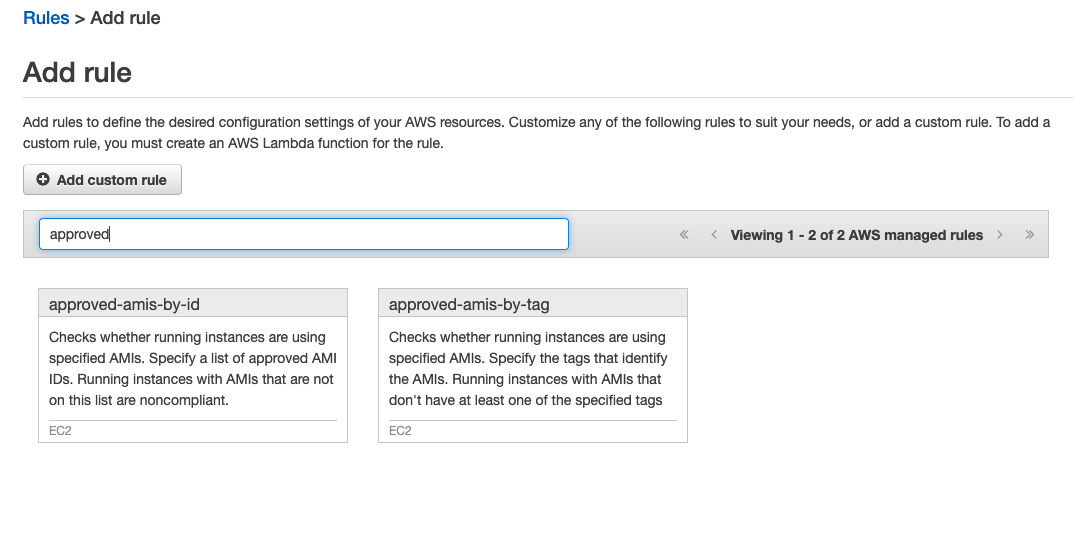Click the current 'Add rule' breadcrumb item
This screenshot has width=1085, height=556.
[x=125, y=18]
